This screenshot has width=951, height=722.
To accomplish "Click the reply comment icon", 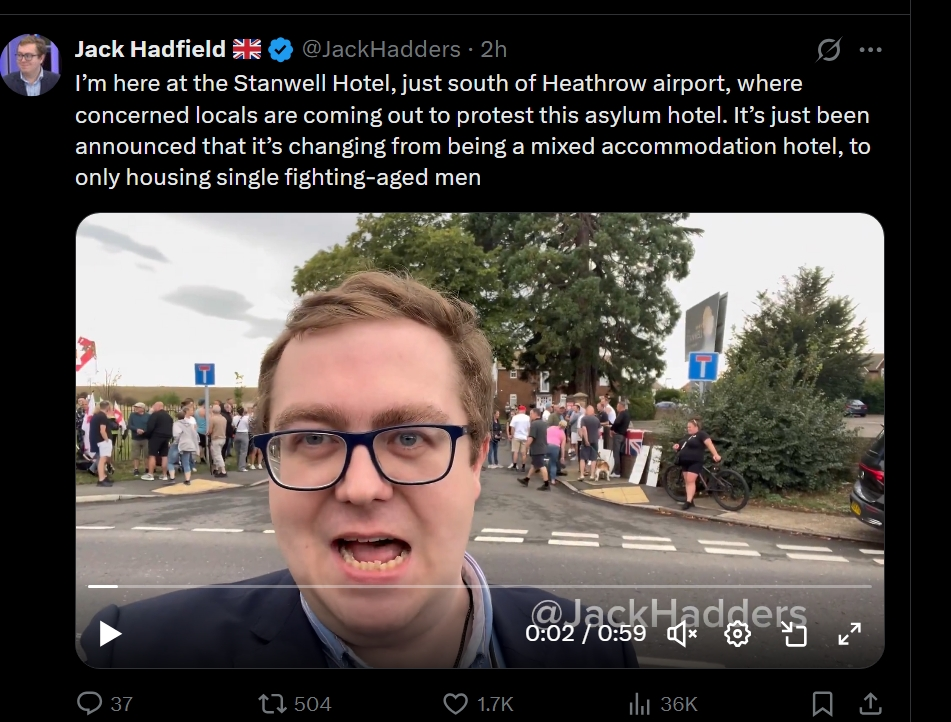I will coord(89,703).
